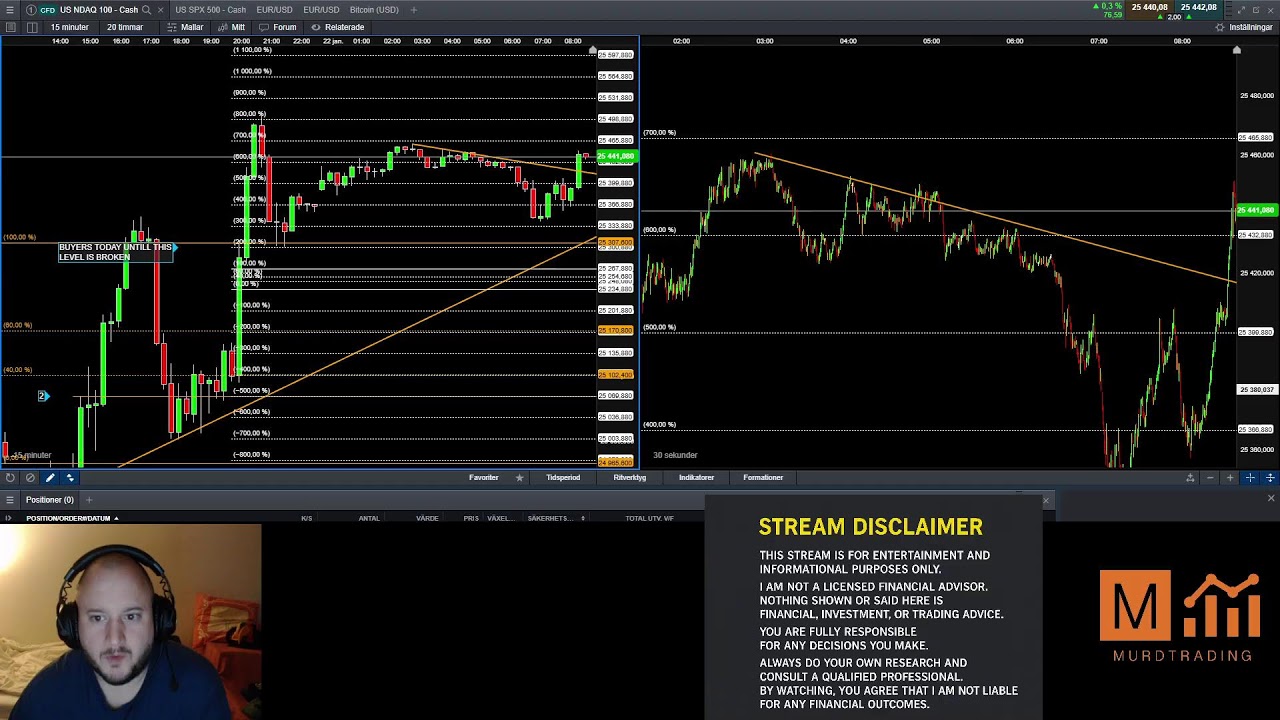
Task: Select BUYERS TODAY UNTIL THIS LEVEL annotation
Action: pos(115,252)
